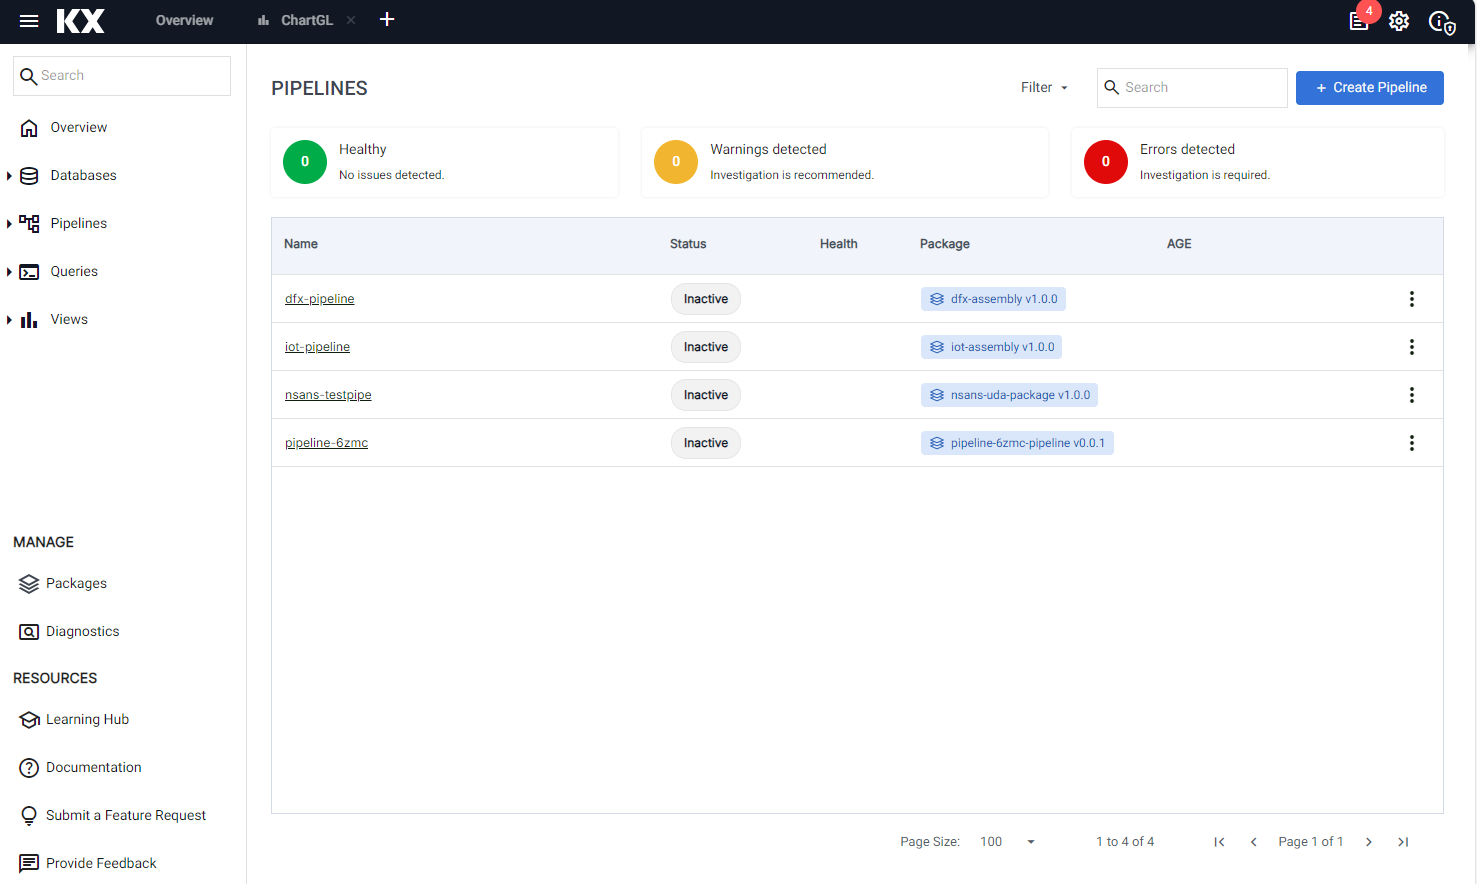Close the ChartGL tab

click(x=351, y=20)
